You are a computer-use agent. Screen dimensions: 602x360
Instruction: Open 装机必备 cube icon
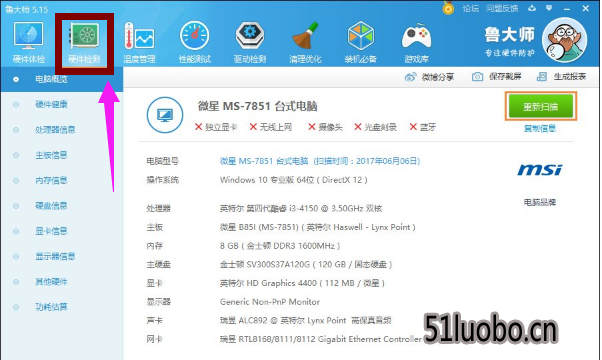tap(361, 36)
